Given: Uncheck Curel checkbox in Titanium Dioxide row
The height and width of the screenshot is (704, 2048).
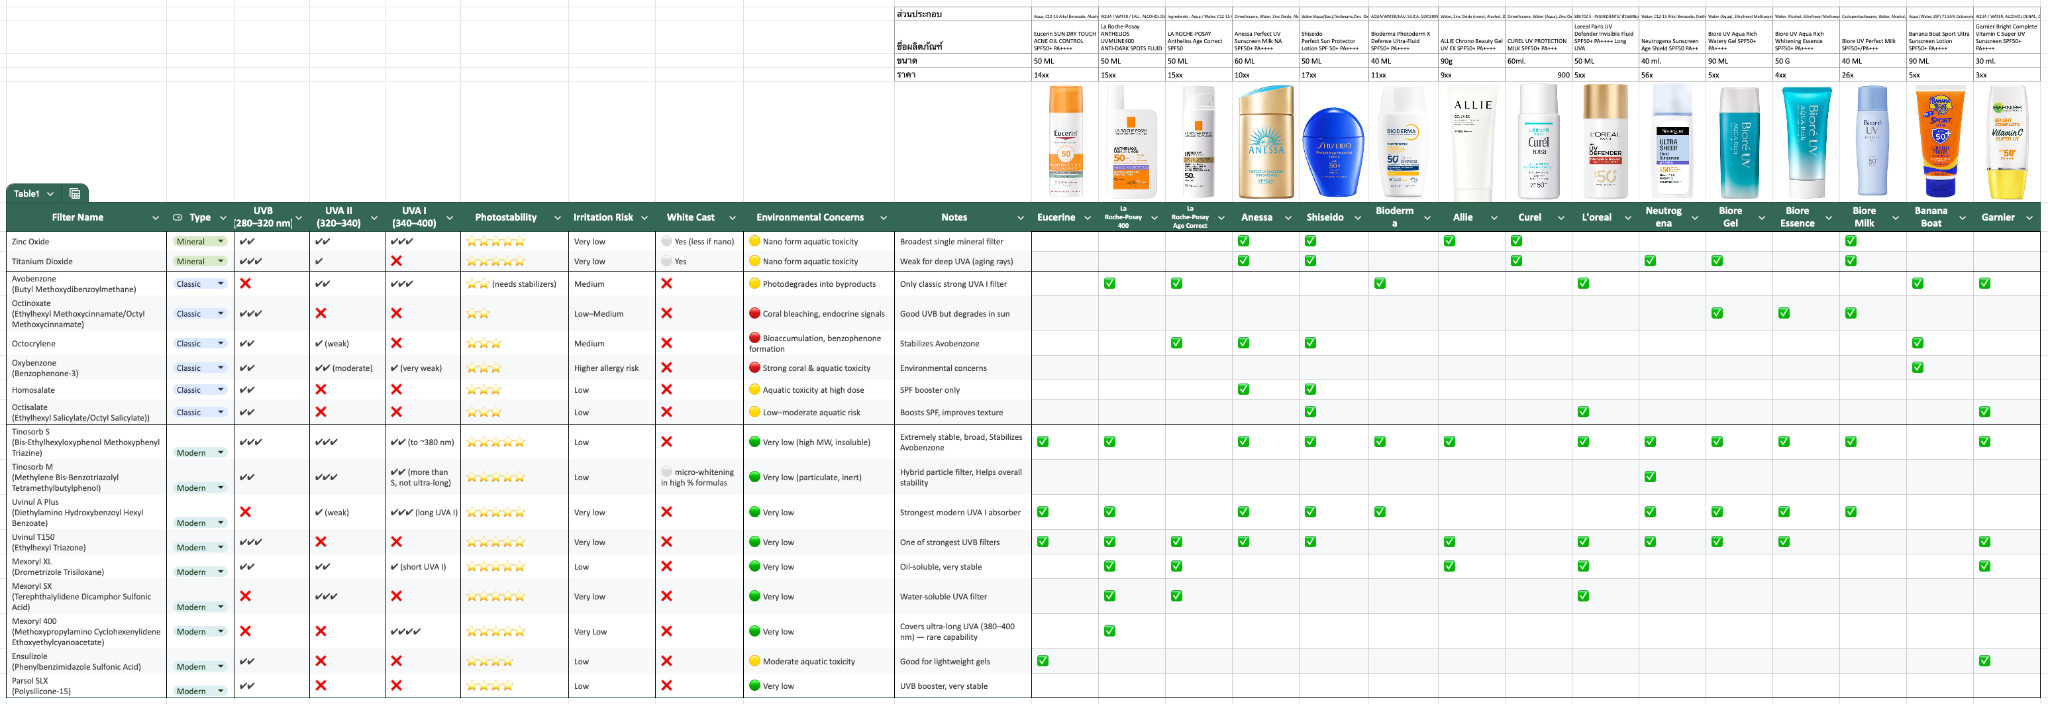Looking at the screenshot, I should pos(1516,261).
